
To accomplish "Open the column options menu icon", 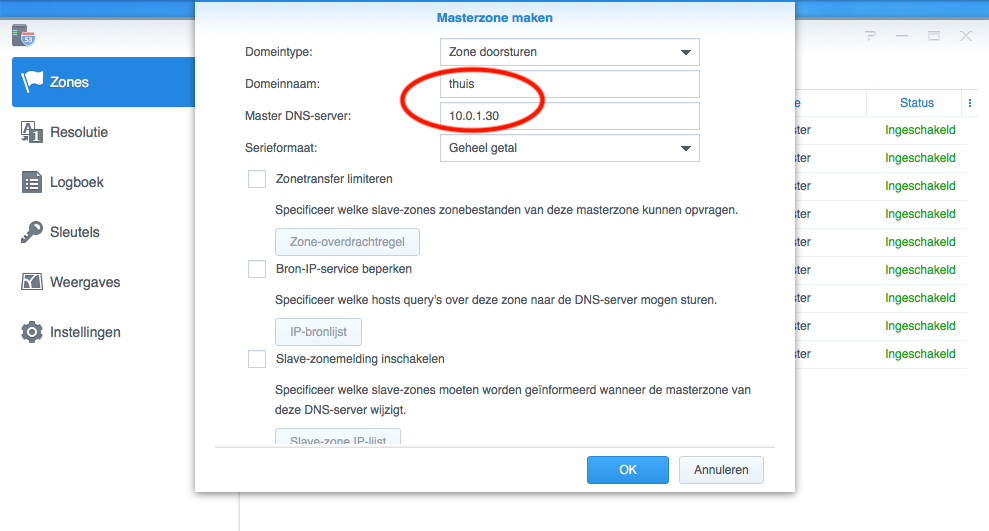I will coord(969,103).
